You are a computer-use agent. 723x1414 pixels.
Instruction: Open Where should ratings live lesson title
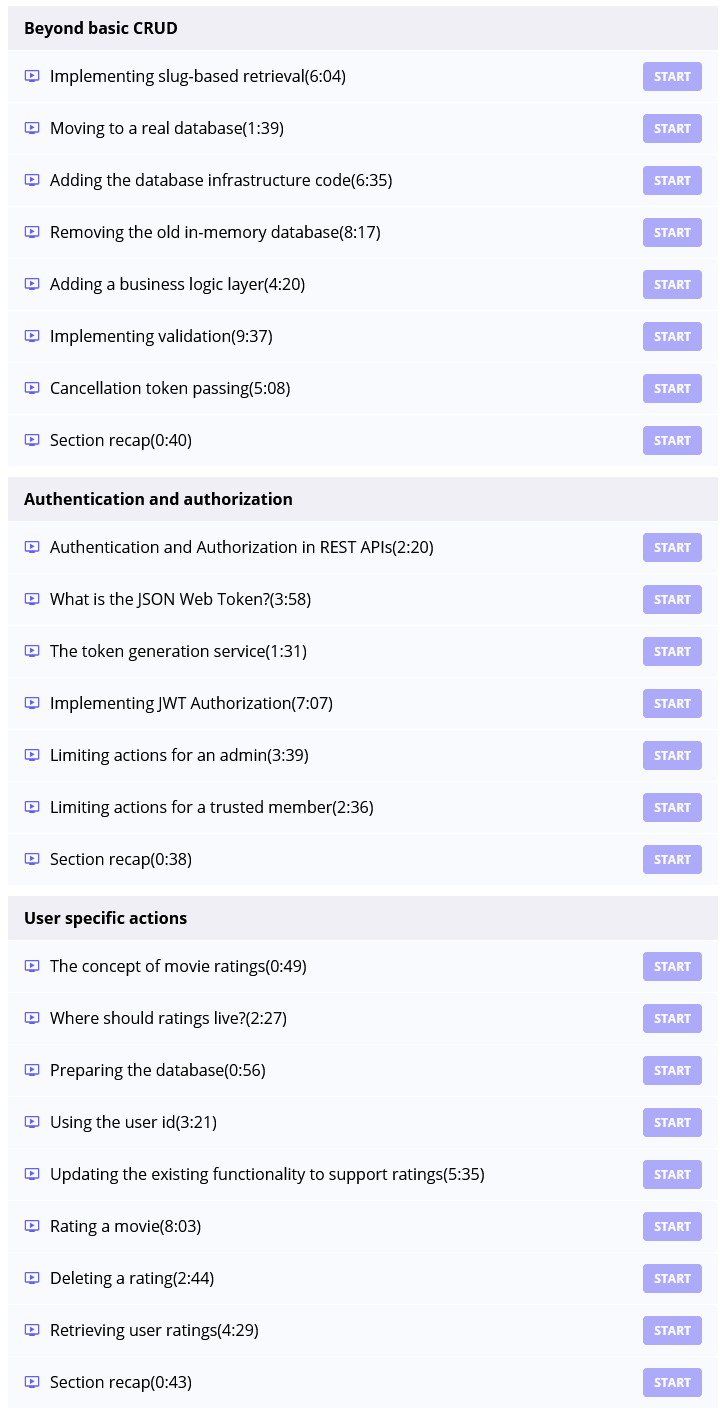point(168,1018)
